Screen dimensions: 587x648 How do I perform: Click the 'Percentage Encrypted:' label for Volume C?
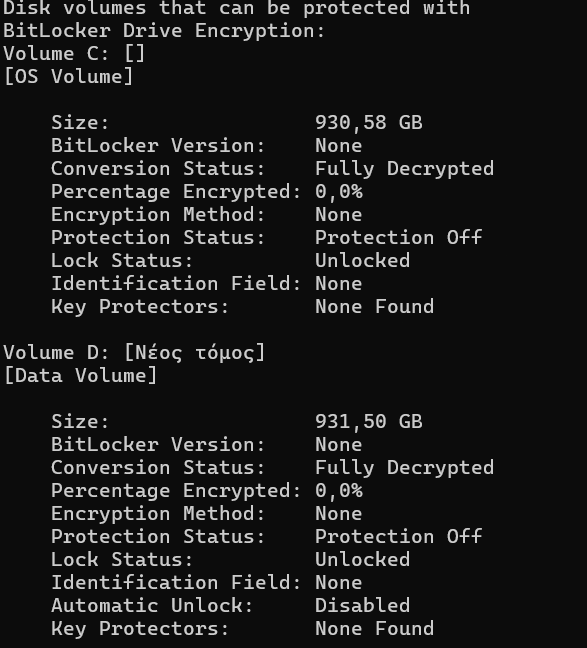pos(176,192)
